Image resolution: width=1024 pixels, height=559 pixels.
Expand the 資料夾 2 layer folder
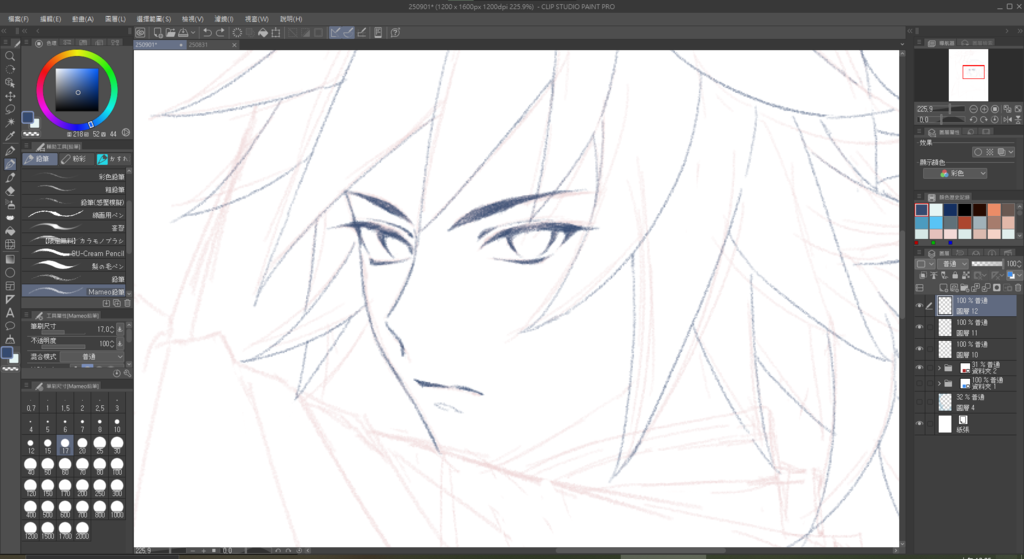tap(939, 368)
